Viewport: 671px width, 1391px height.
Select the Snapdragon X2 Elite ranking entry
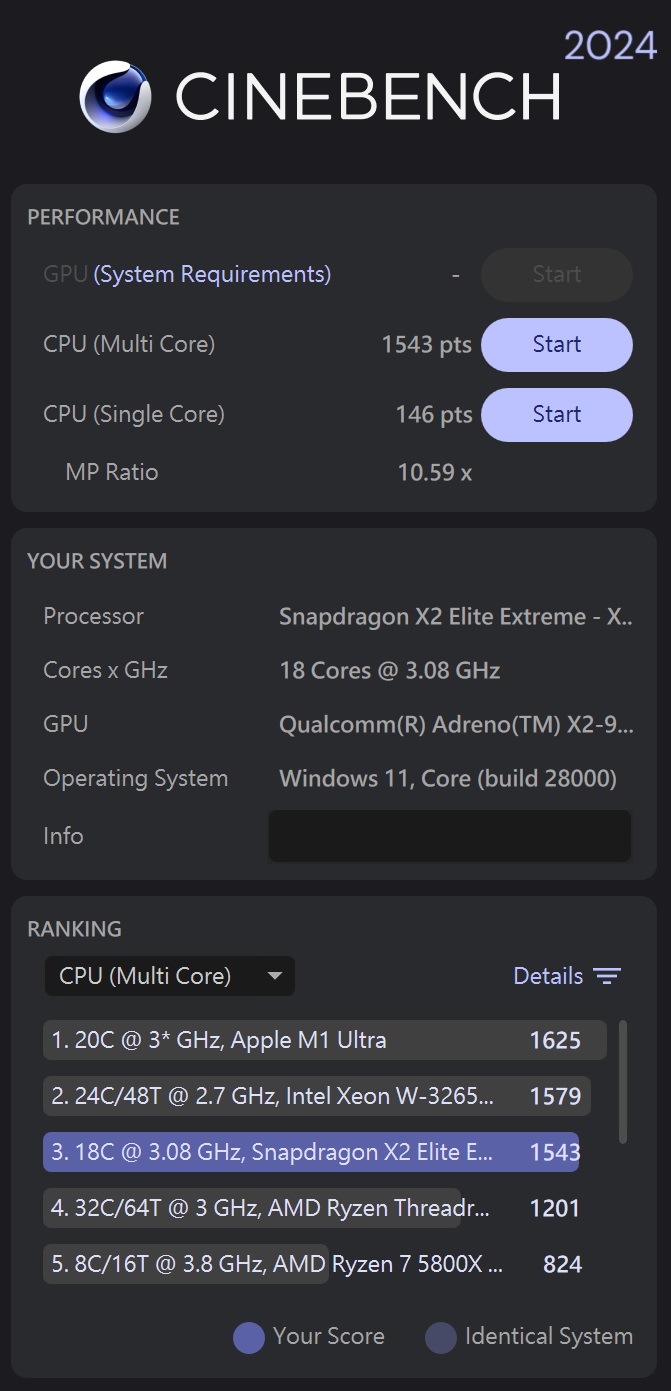tap(311, 1152)
